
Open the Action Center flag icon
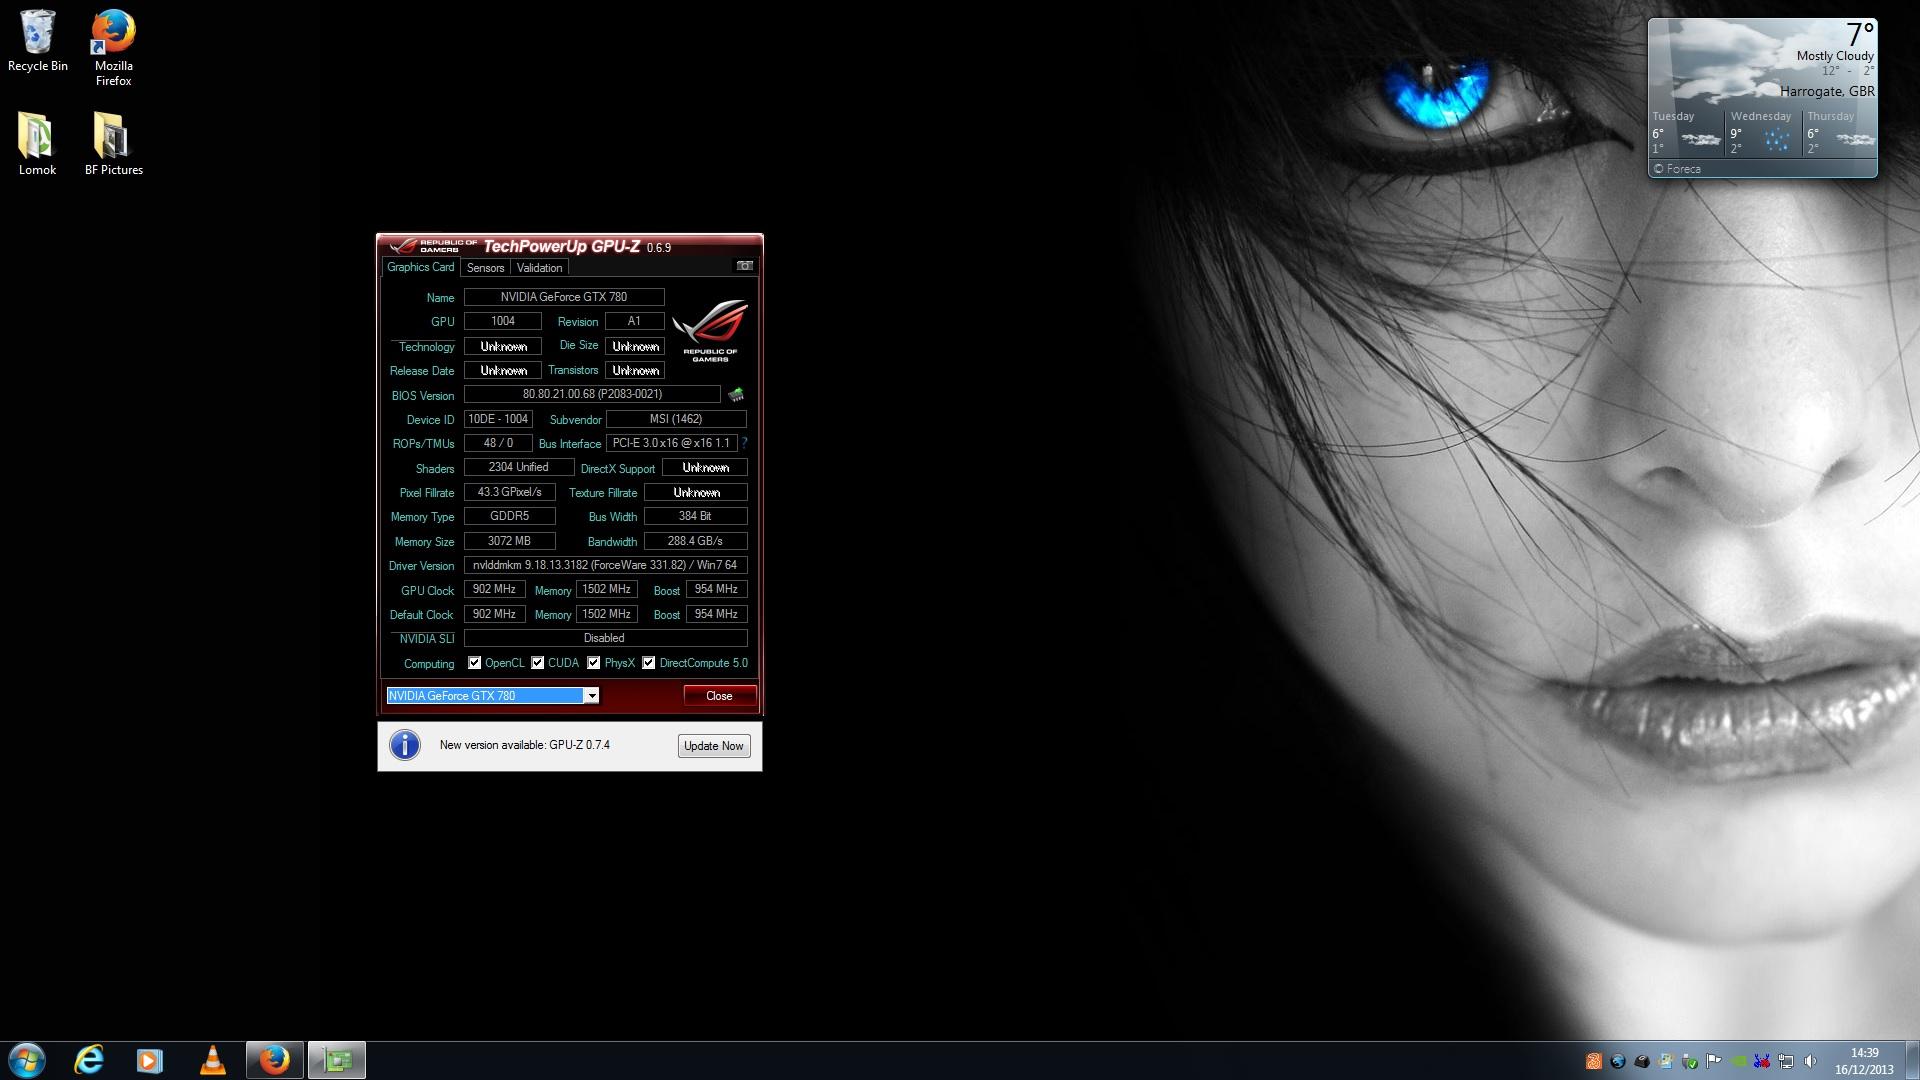[1714, 1061]
